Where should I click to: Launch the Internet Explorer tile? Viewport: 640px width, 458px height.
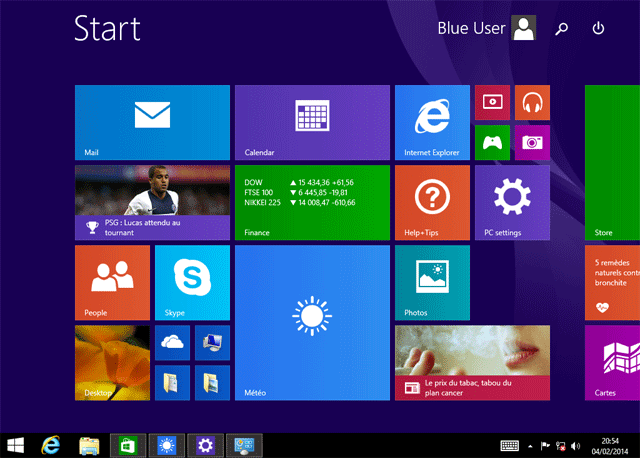tap(432, 122)
